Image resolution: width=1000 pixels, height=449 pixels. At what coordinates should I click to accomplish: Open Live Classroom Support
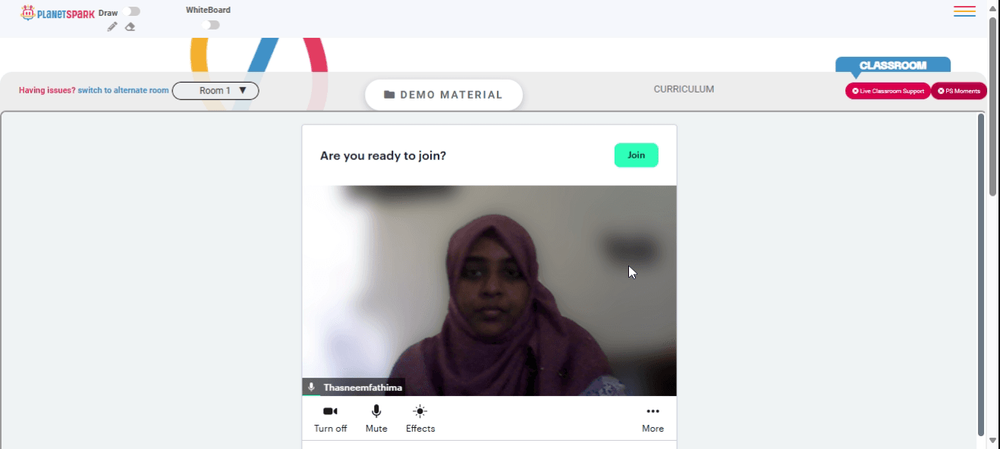coord(888,91)
